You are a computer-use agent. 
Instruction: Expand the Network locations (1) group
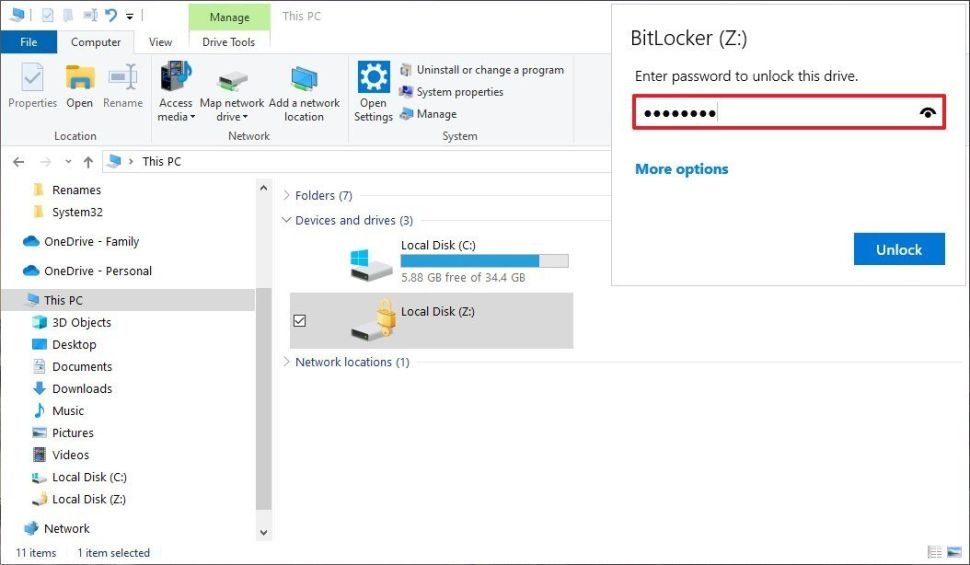pos(286,362)
